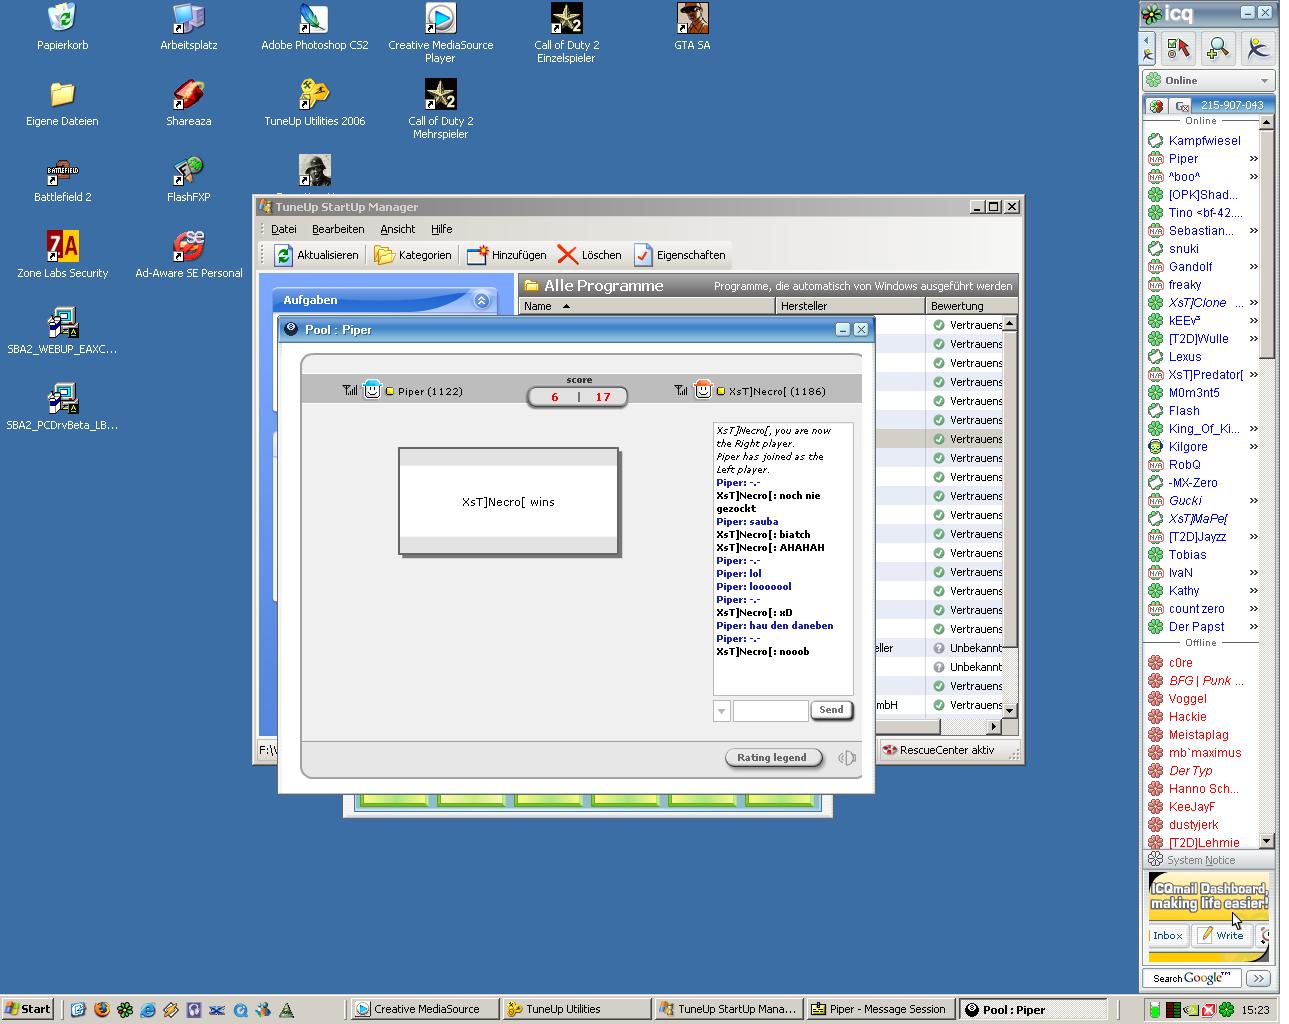
Task: Expand chevron next to contact Kathy
Action: point(1253,591)
